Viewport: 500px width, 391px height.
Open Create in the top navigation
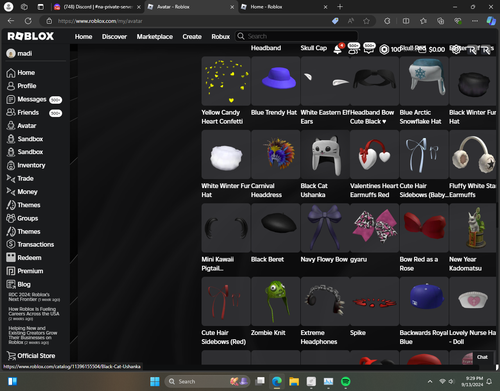point(192,37)
